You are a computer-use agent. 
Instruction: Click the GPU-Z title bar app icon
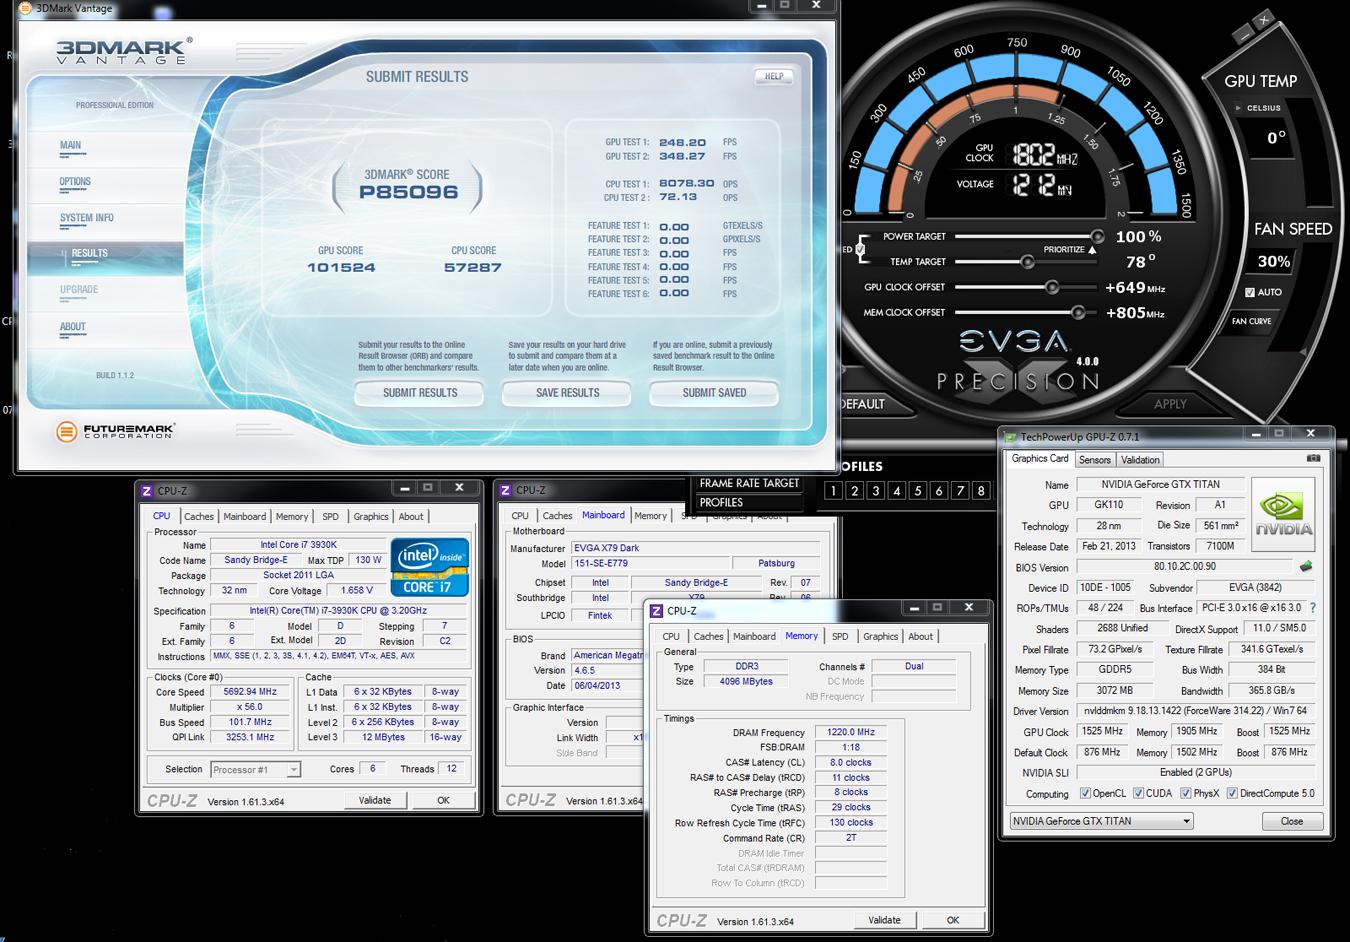pyautogui.click(x=1011, y=437)
